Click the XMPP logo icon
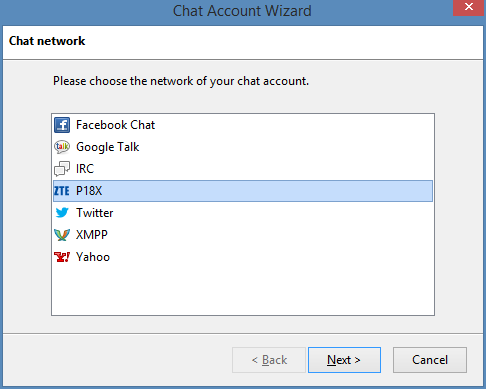Viewport: 486px width, 389px height. [x=62, y=235]
